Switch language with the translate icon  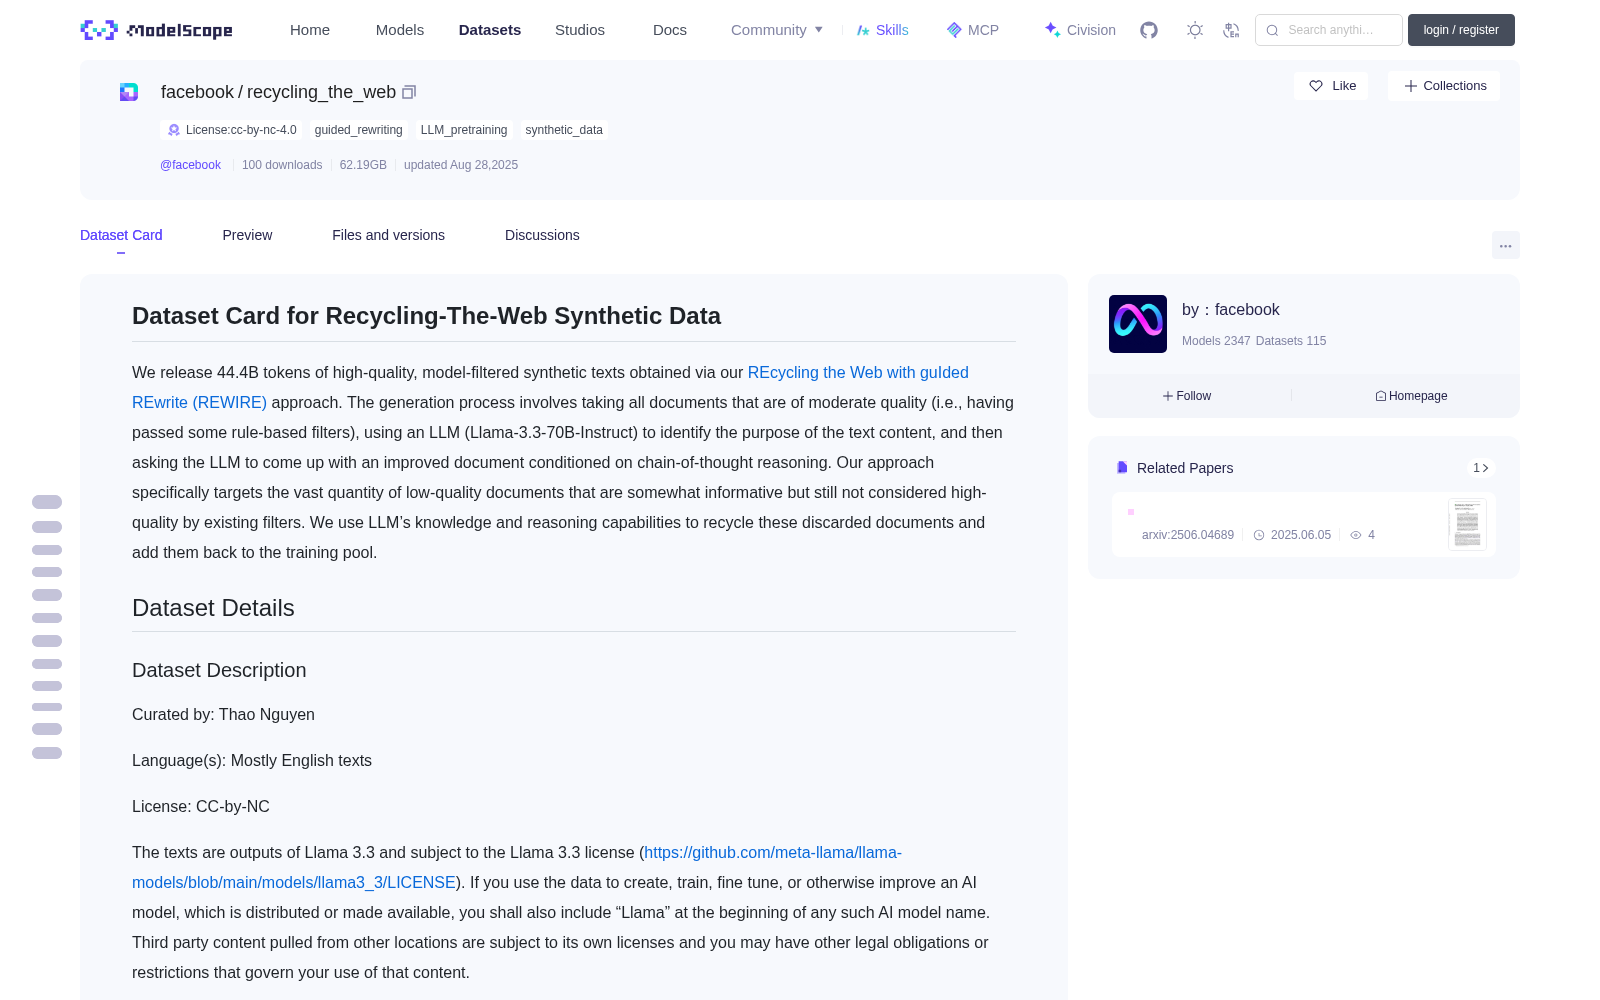point(1231,30)
